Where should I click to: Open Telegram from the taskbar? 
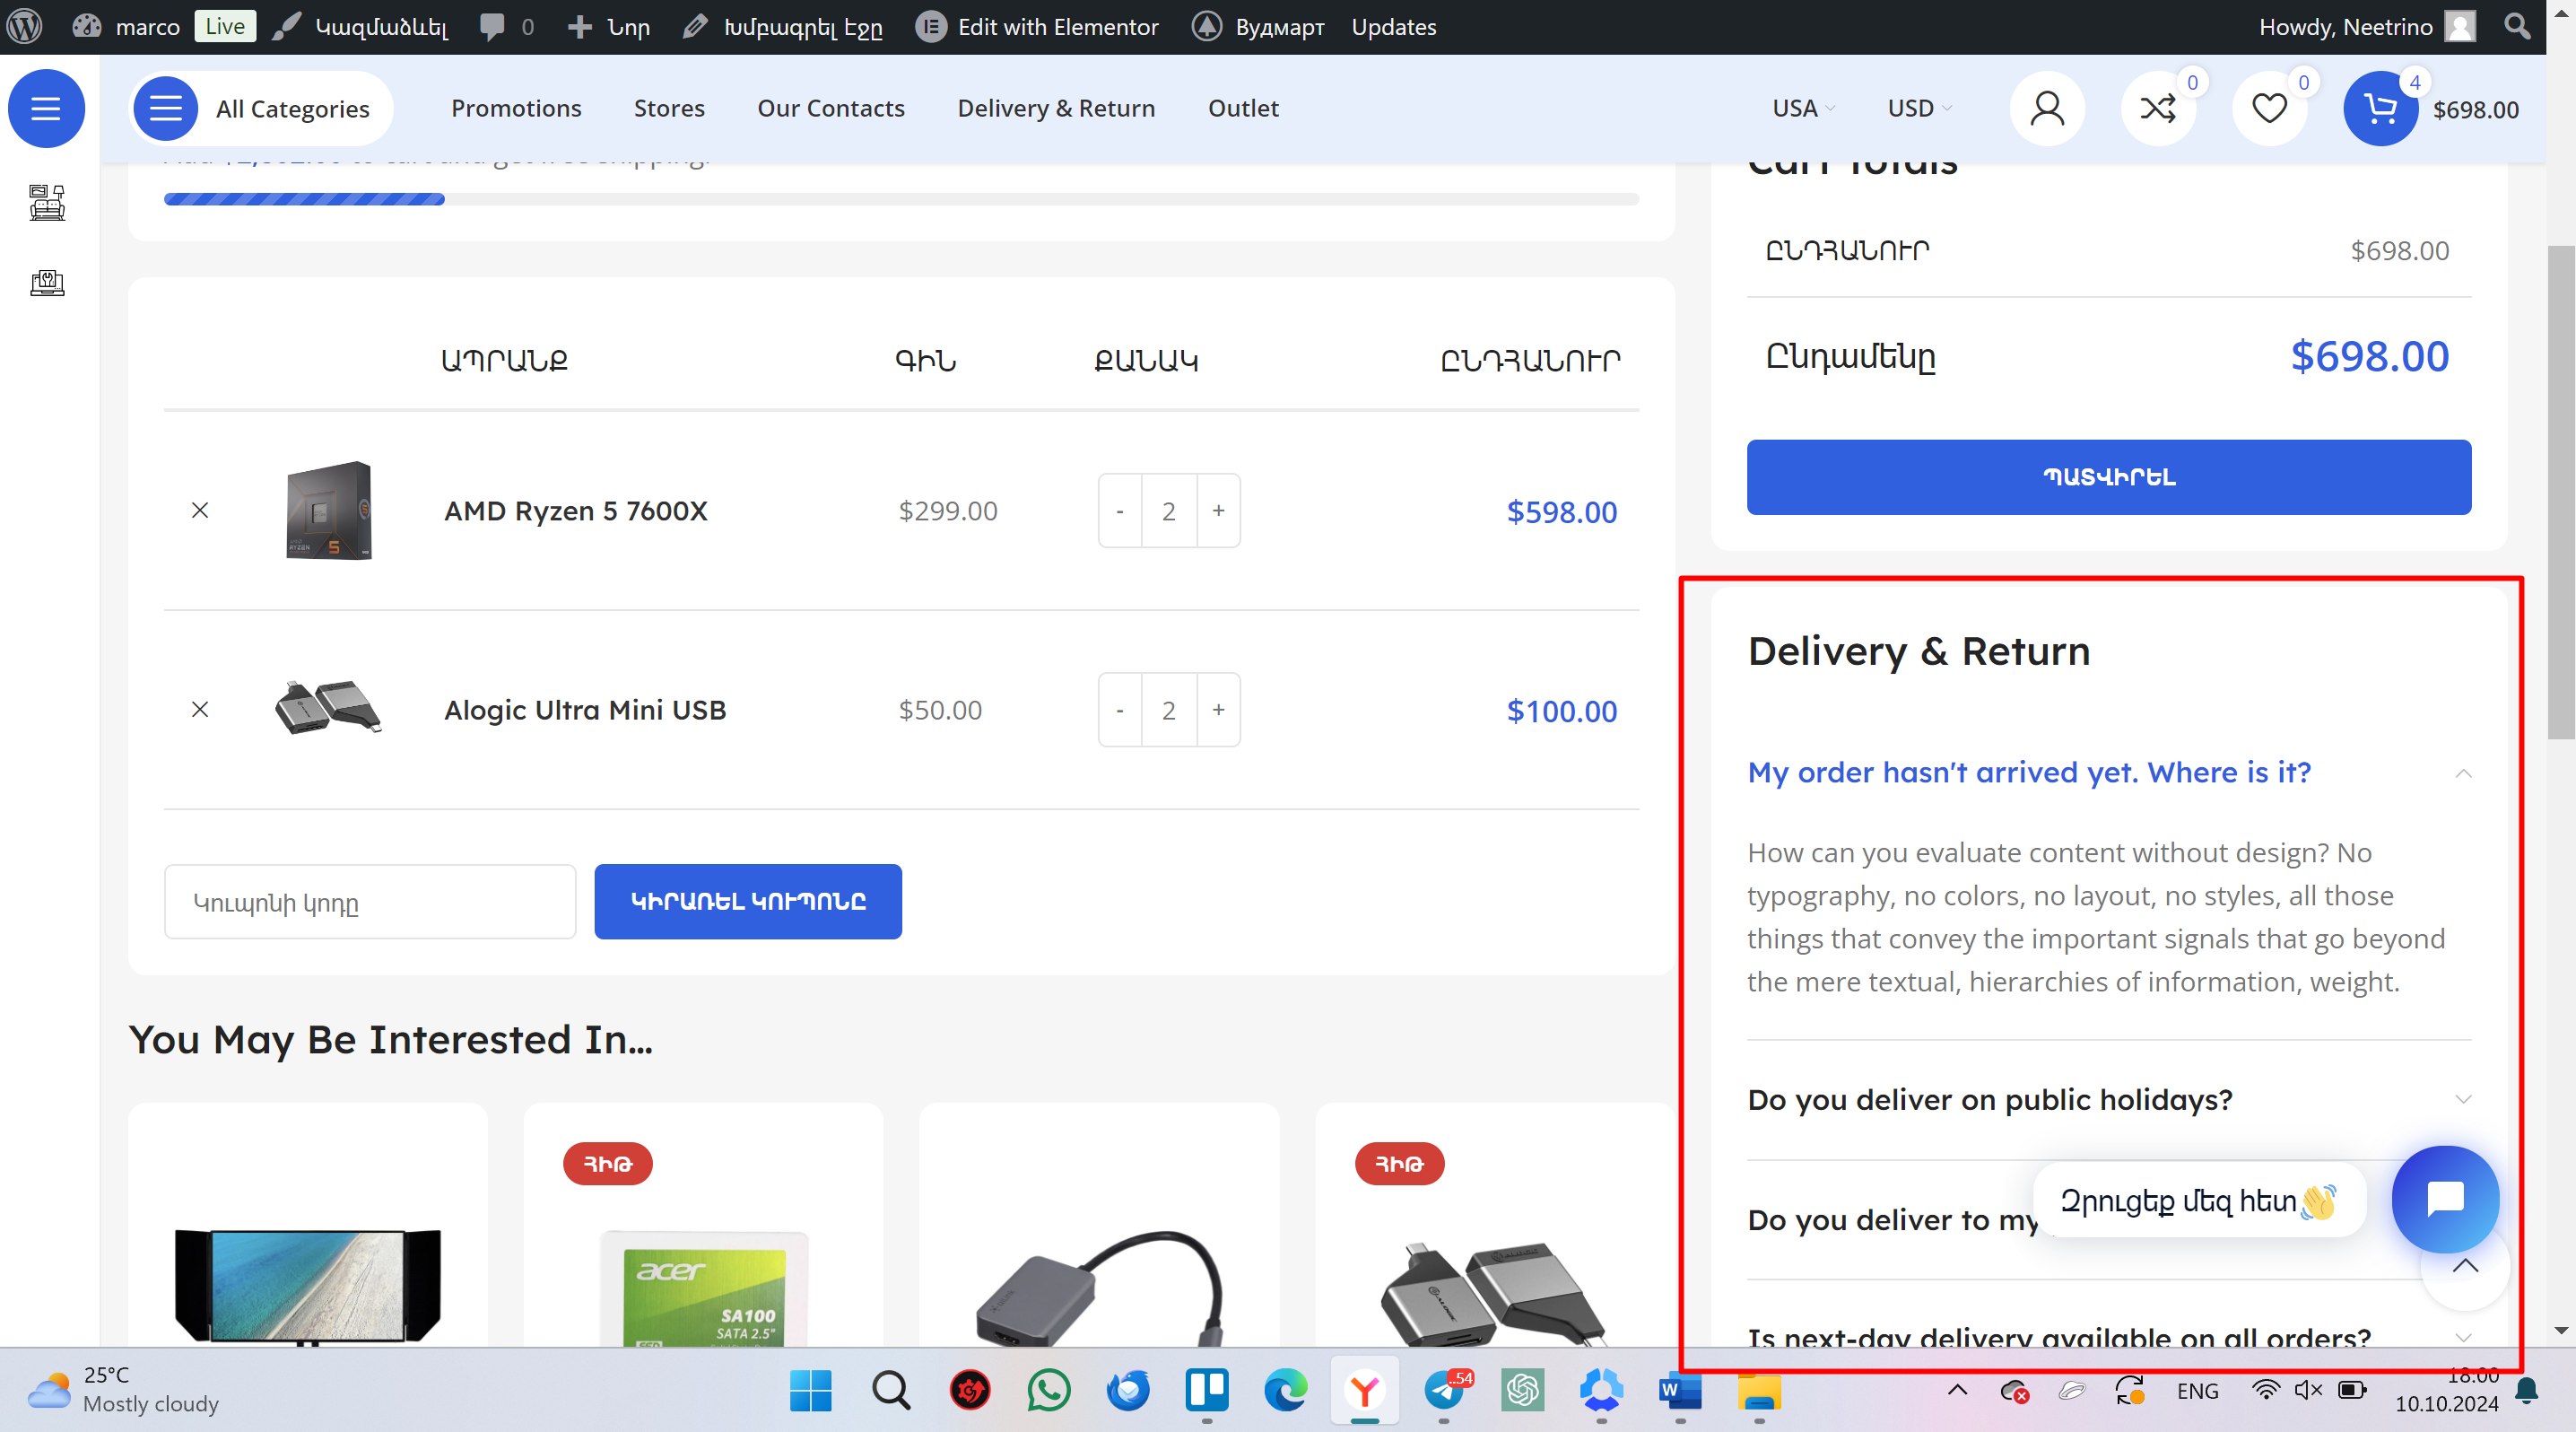coord(1444,1390)
